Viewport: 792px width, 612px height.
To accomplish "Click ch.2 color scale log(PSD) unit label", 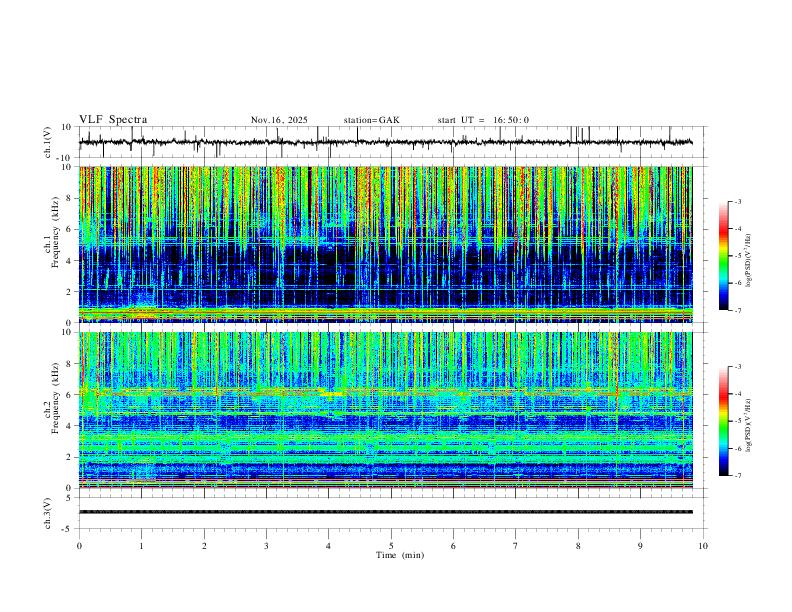I will [749, 425].
